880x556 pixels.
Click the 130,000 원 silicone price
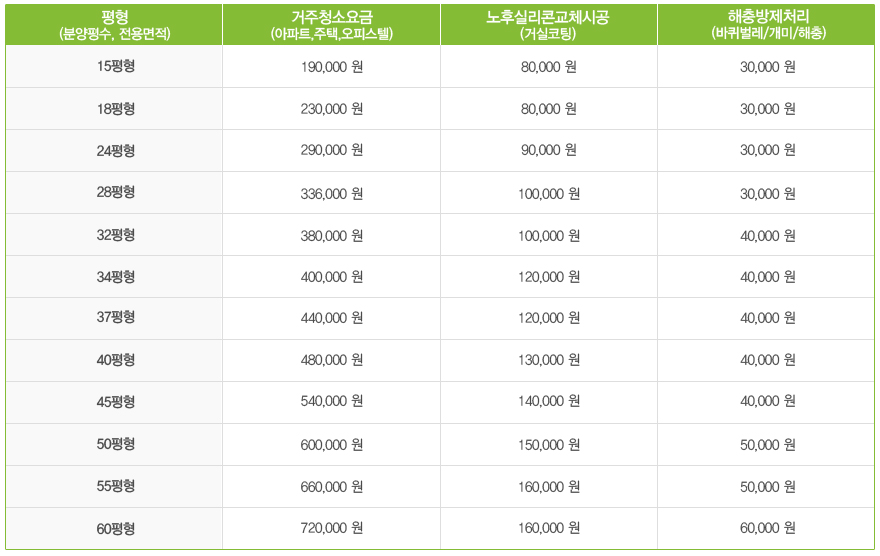[548, 360]
